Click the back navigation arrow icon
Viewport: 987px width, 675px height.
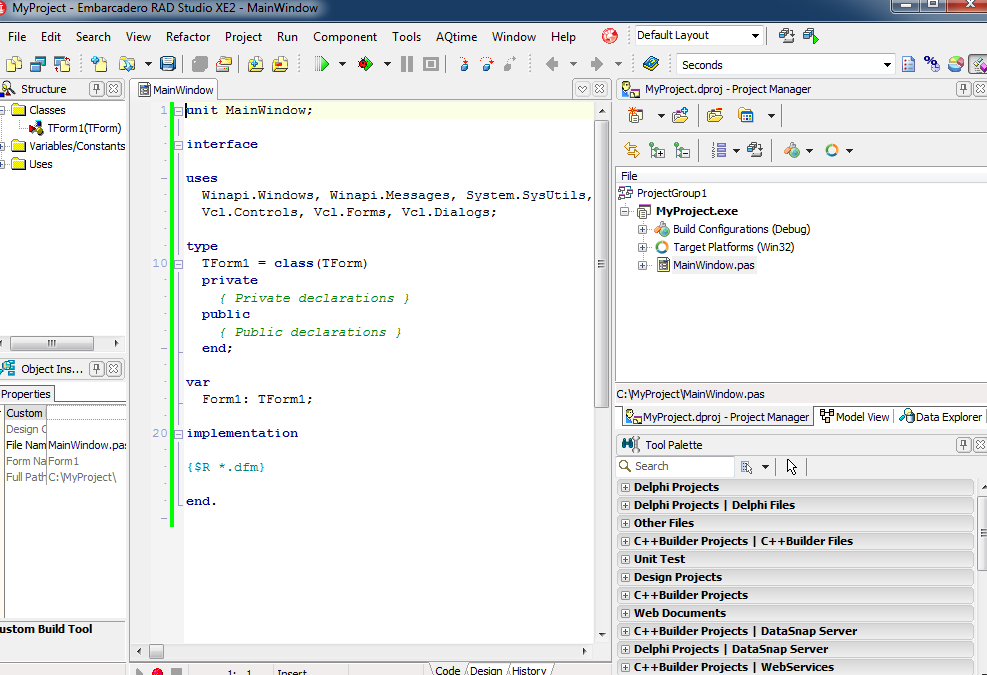pos(552,64)
